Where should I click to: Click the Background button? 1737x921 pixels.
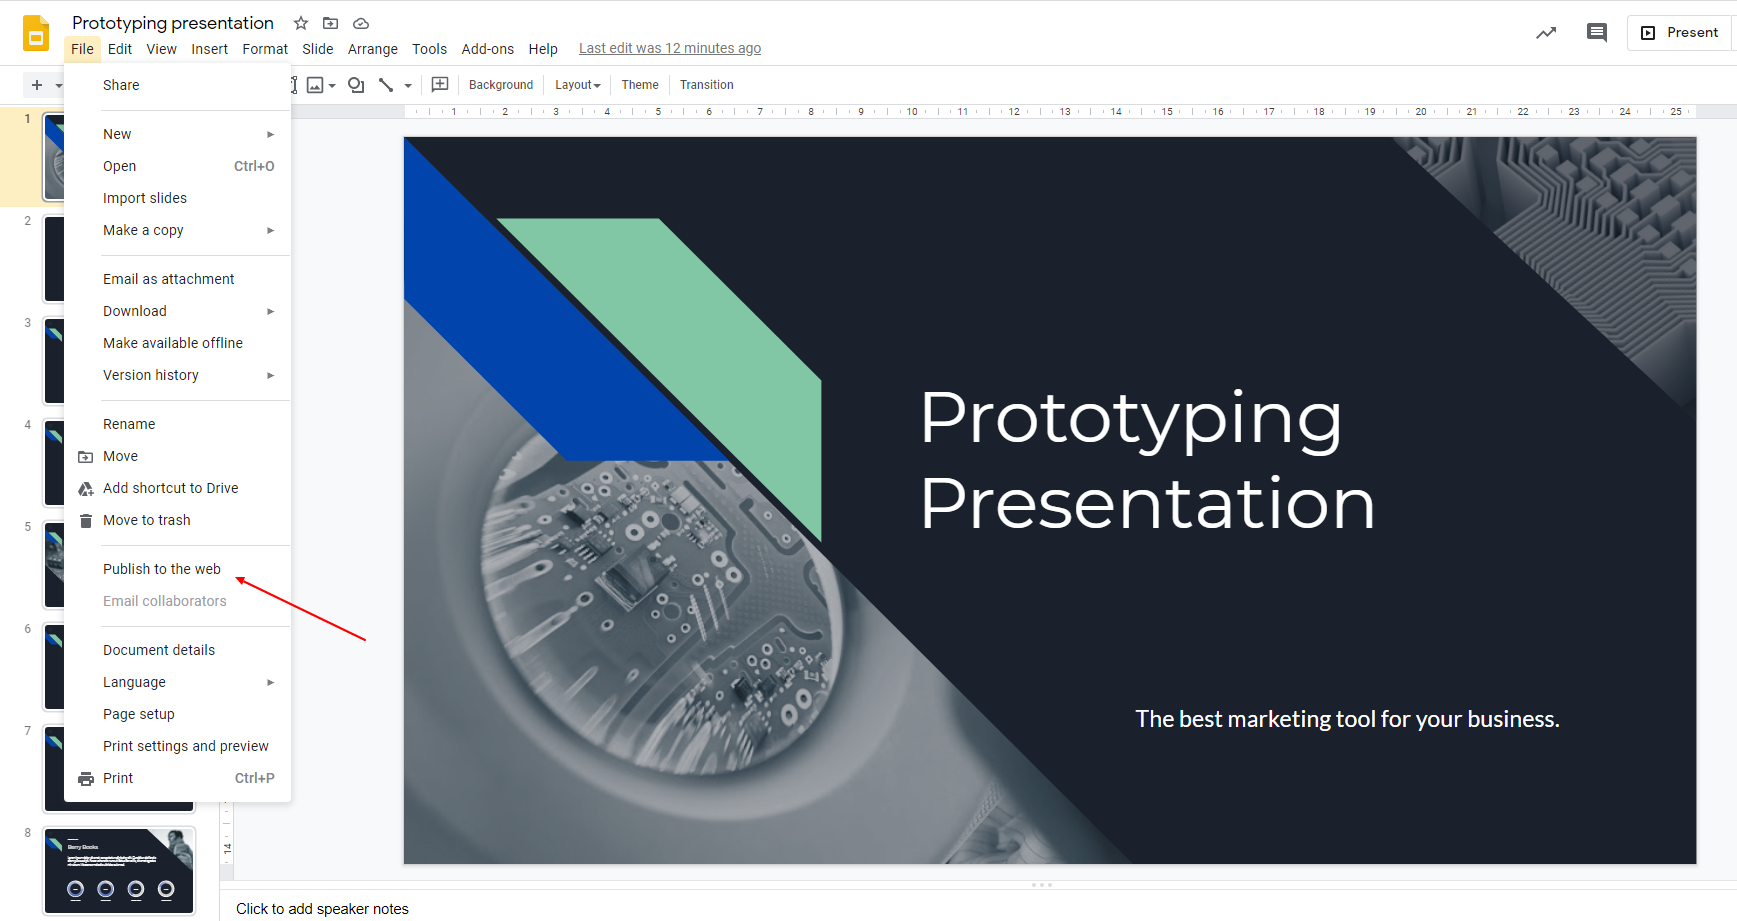point(501,85)
